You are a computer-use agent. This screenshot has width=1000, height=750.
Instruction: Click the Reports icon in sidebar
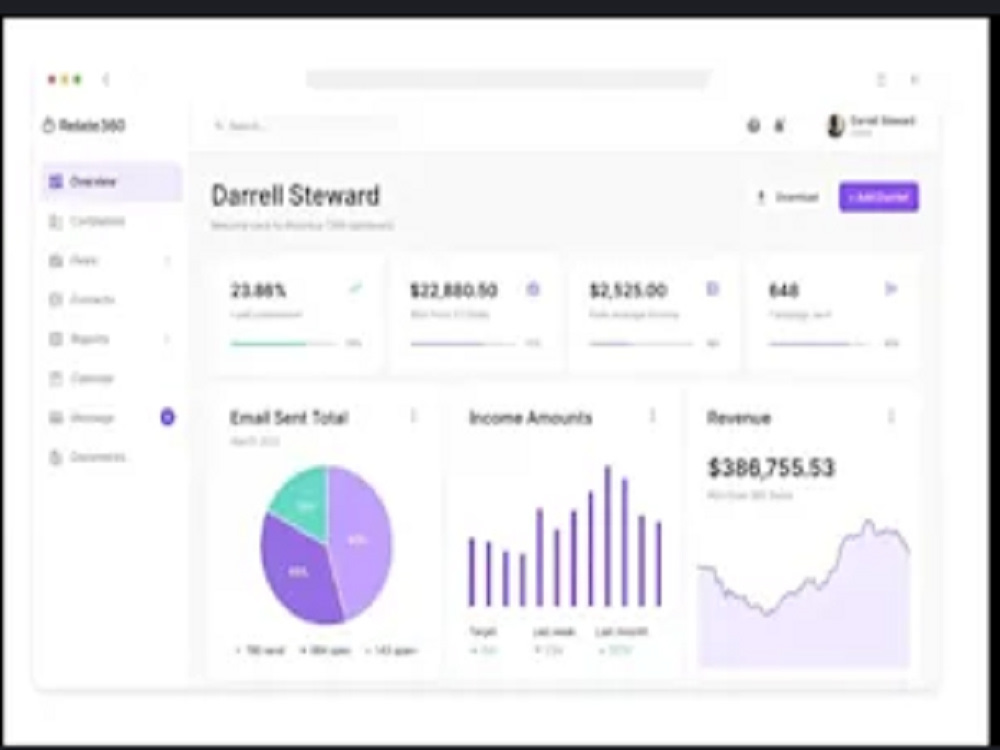56,339
